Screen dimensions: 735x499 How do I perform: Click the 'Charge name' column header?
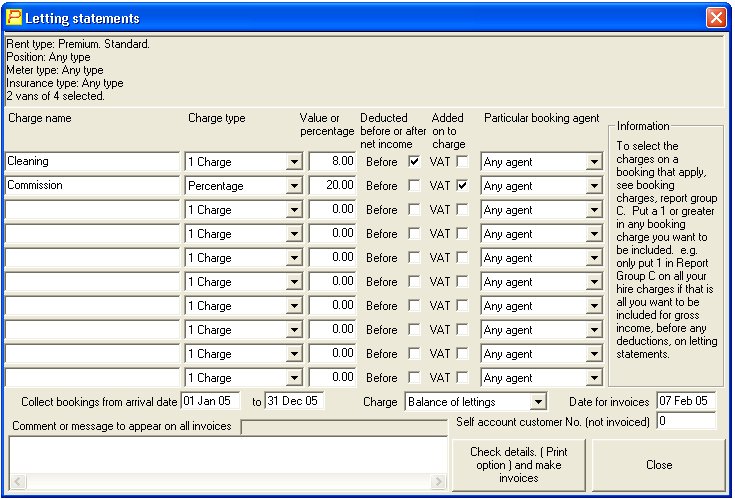click(x=40, y=118)
